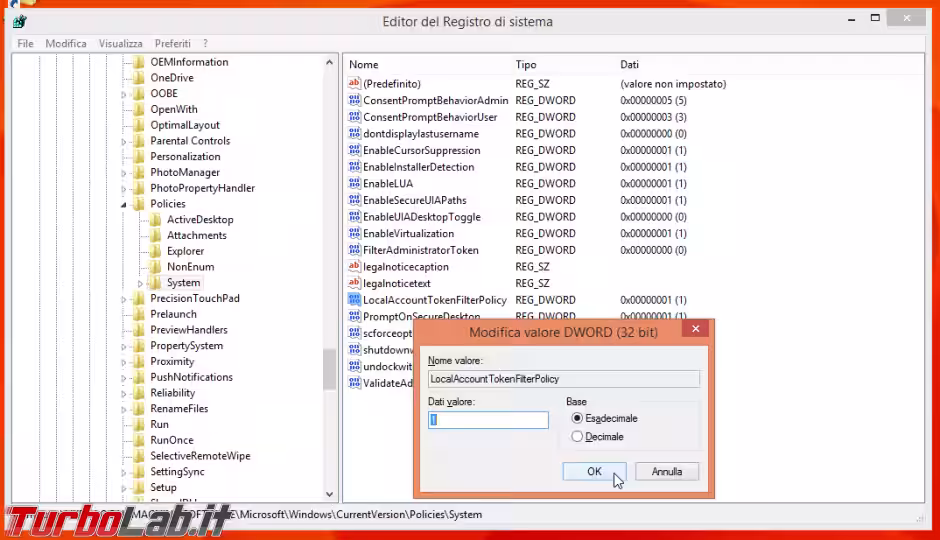Collapse the Policies tree node
Viewport: 940px width, 540px height.
[x=125, y=204]
